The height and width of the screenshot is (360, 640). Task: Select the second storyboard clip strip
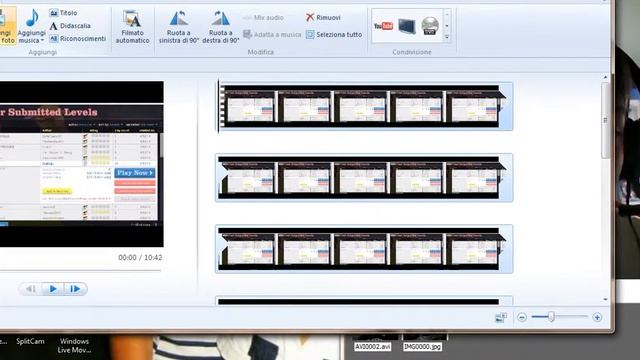pos(364,178)
